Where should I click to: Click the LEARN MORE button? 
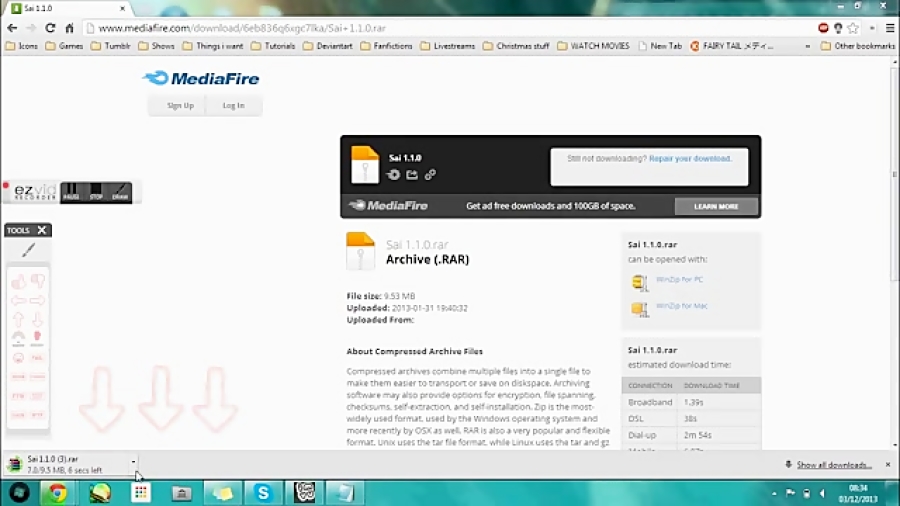point(716,207)
